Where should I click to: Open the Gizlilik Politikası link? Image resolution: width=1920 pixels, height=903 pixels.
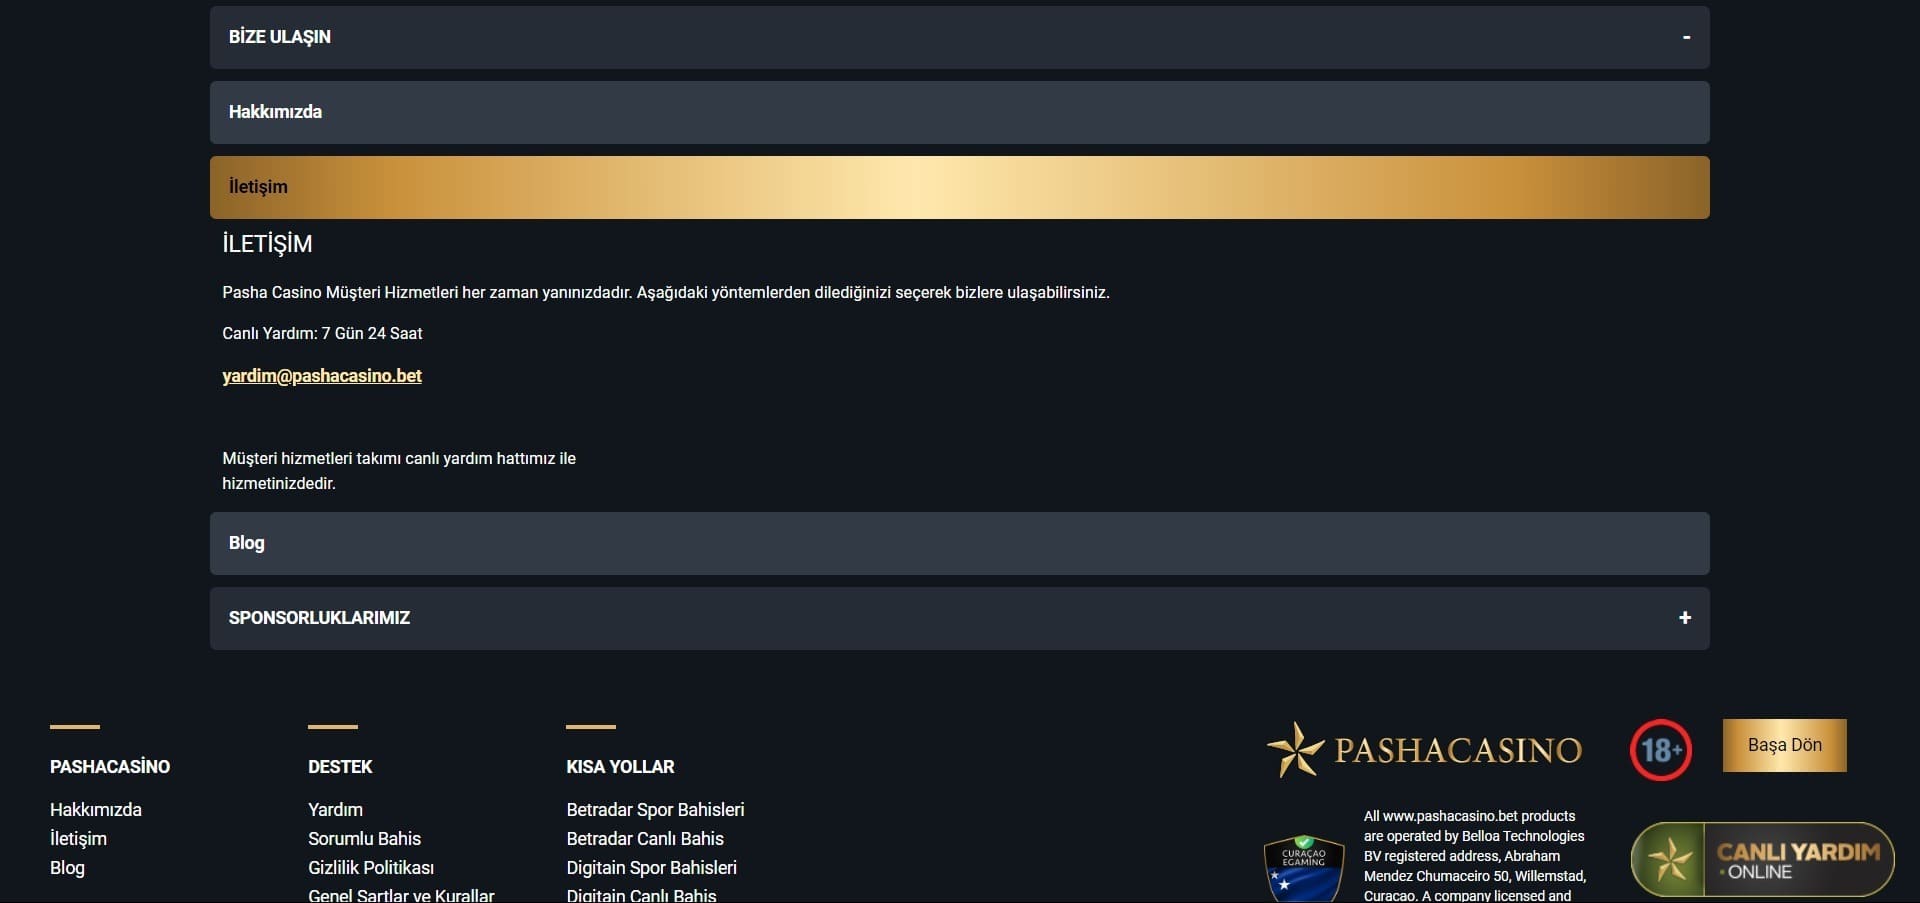[371, 868]
